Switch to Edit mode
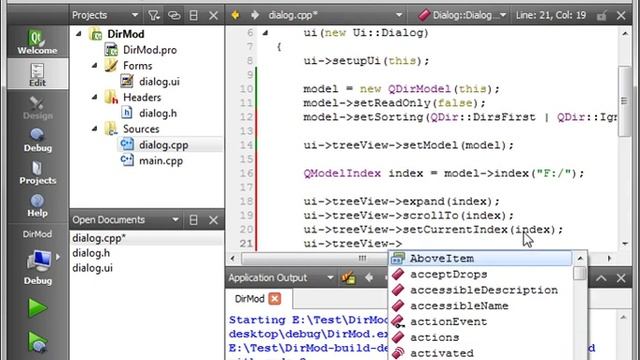 tap(37, 73)
